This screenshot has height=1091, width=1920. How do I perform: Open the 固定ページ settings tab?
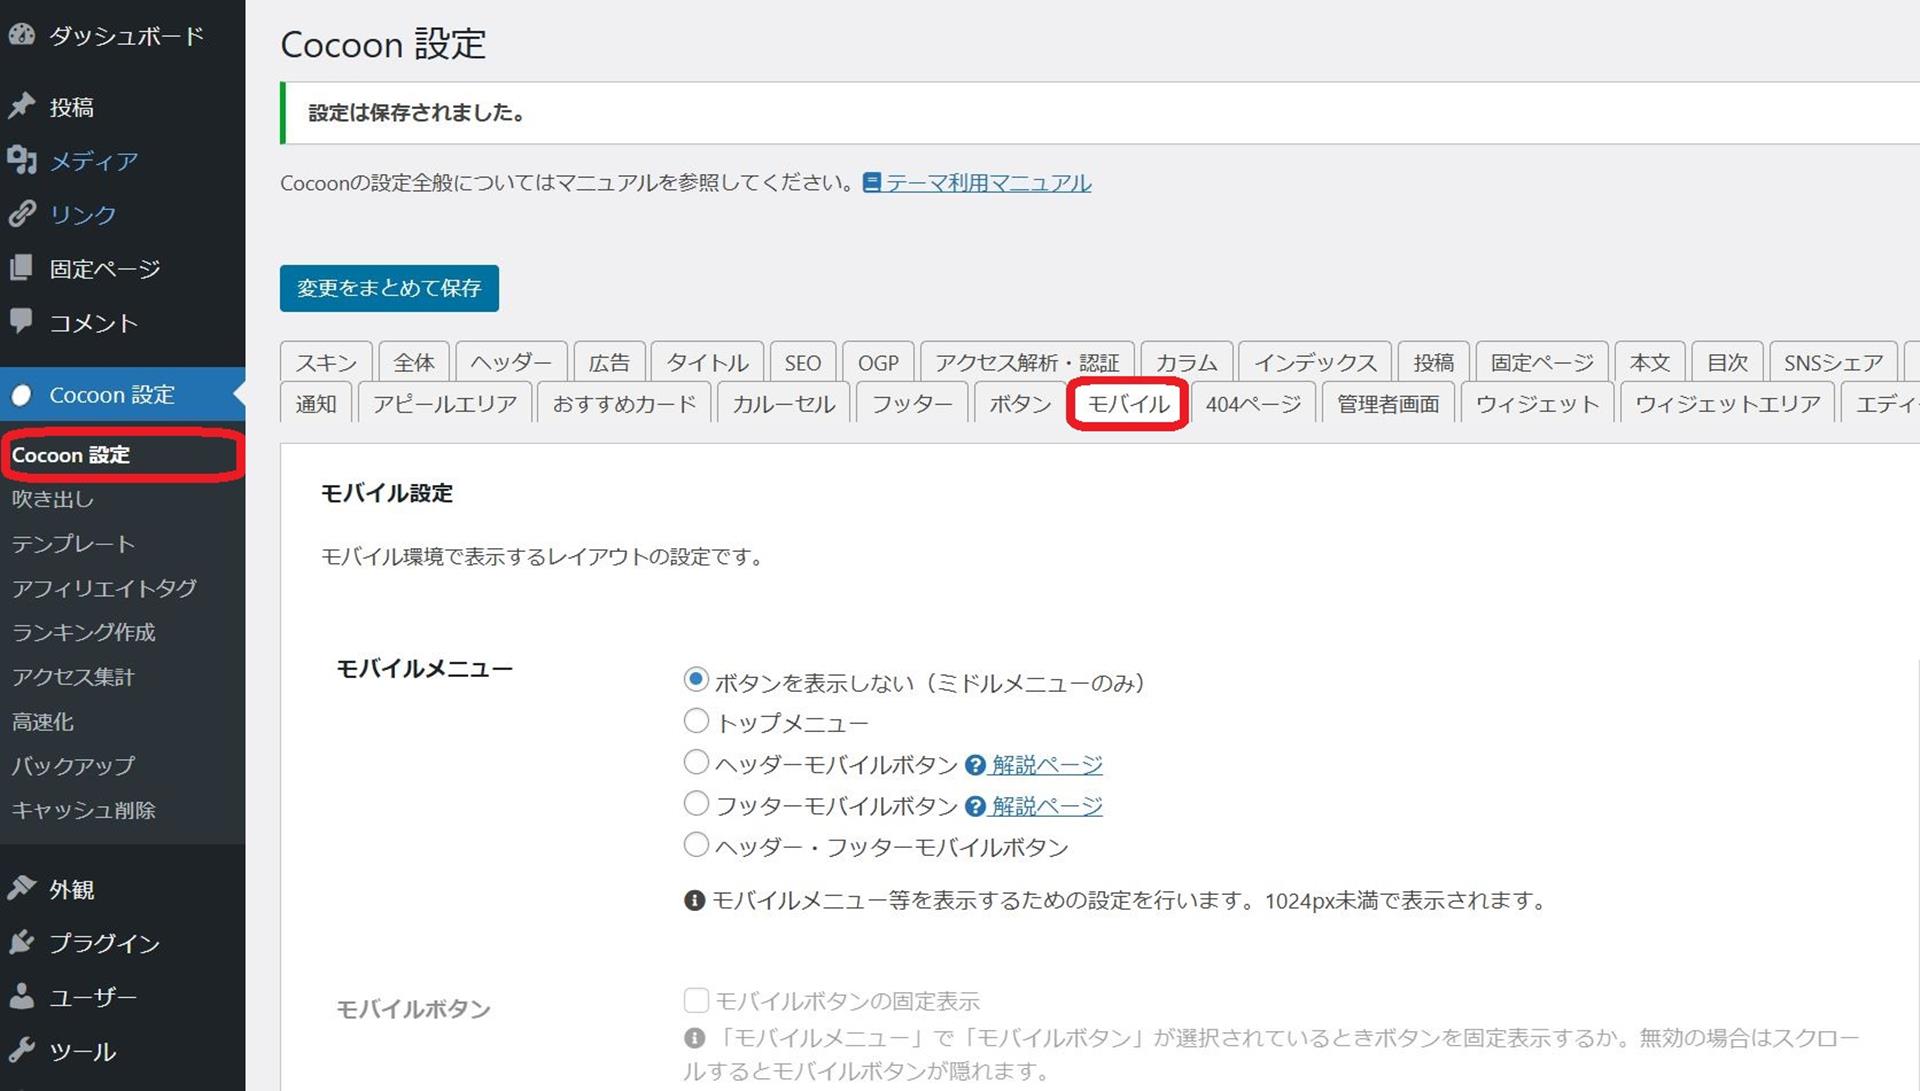pos(1542,362)
